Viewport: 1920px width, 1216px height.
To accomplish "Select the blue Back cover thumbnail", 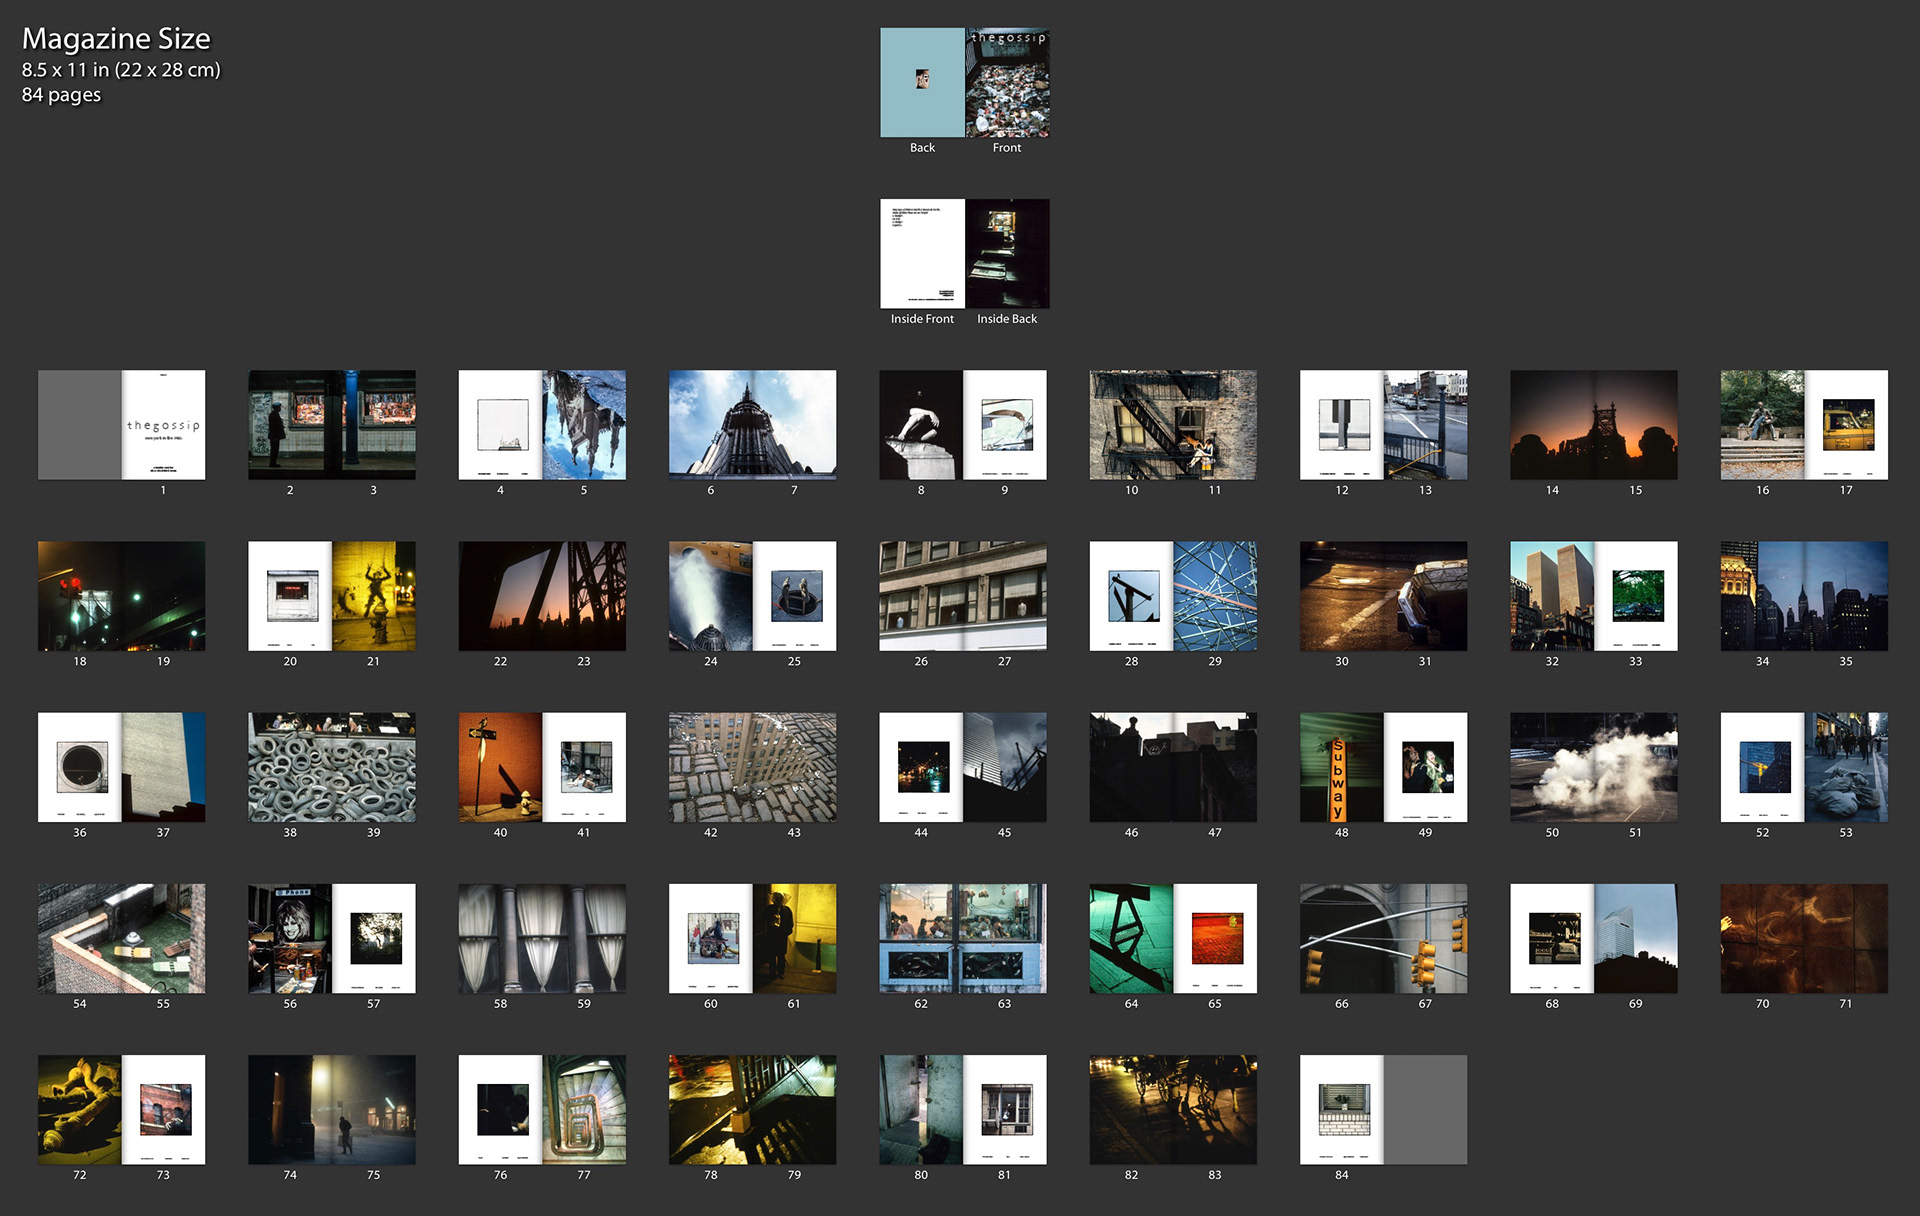I will click(922, 83).
